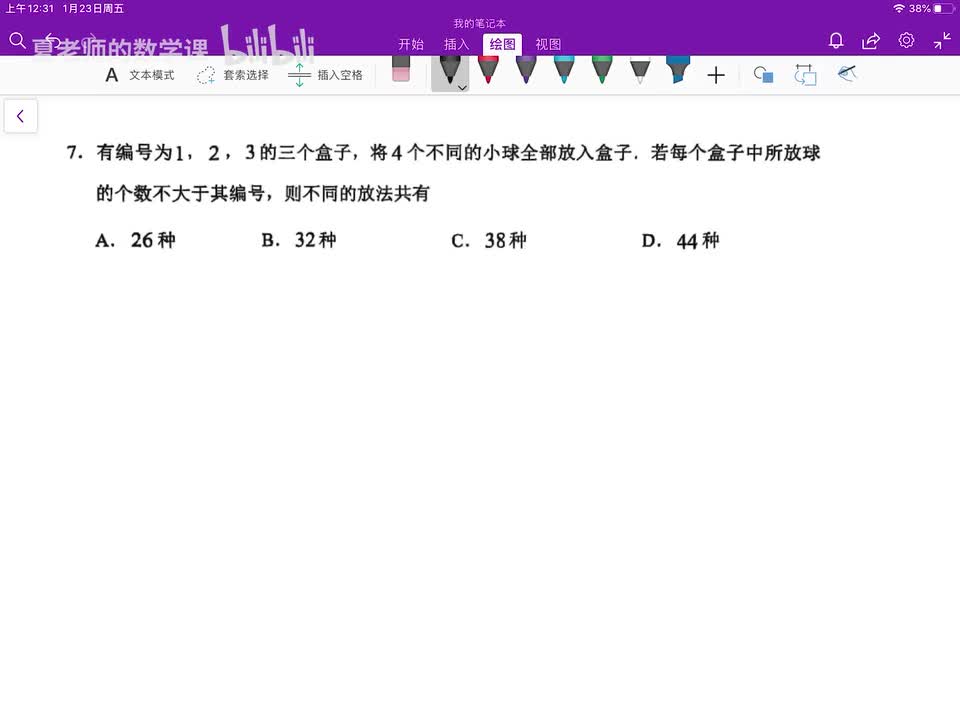Exit full screen mode arrows

point(942,41)
